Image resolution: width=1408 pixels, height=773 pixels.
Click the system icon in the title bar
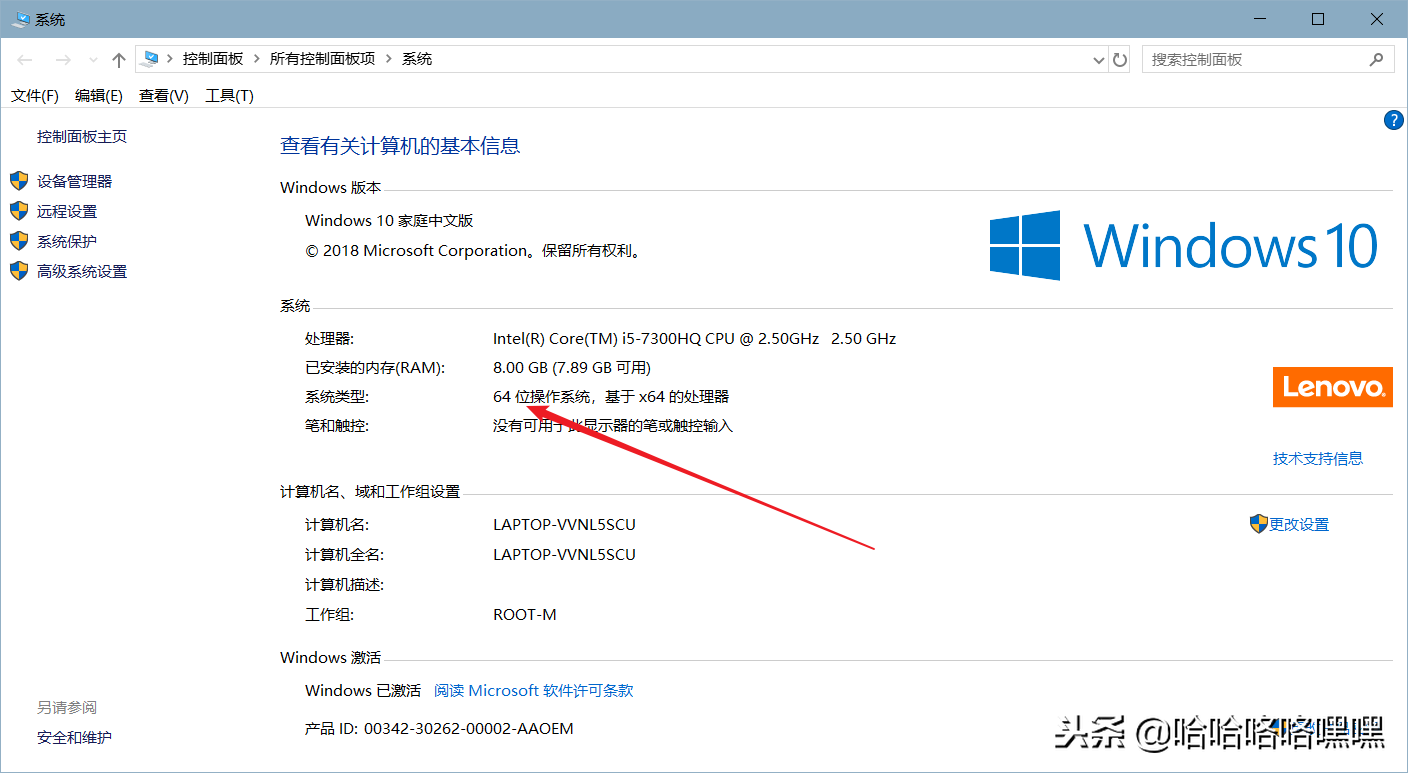point(20,19)
